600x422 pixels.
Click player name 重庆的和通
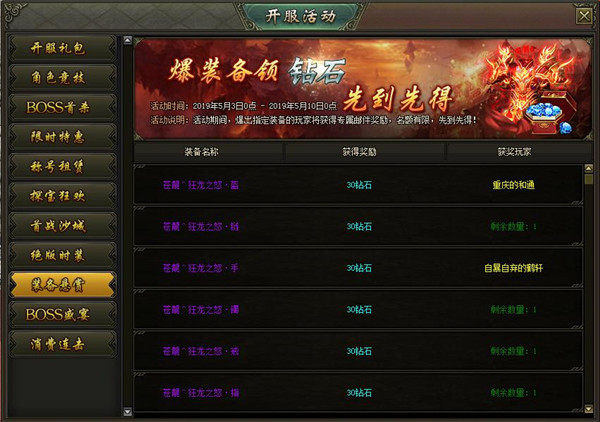pos(513,185)
